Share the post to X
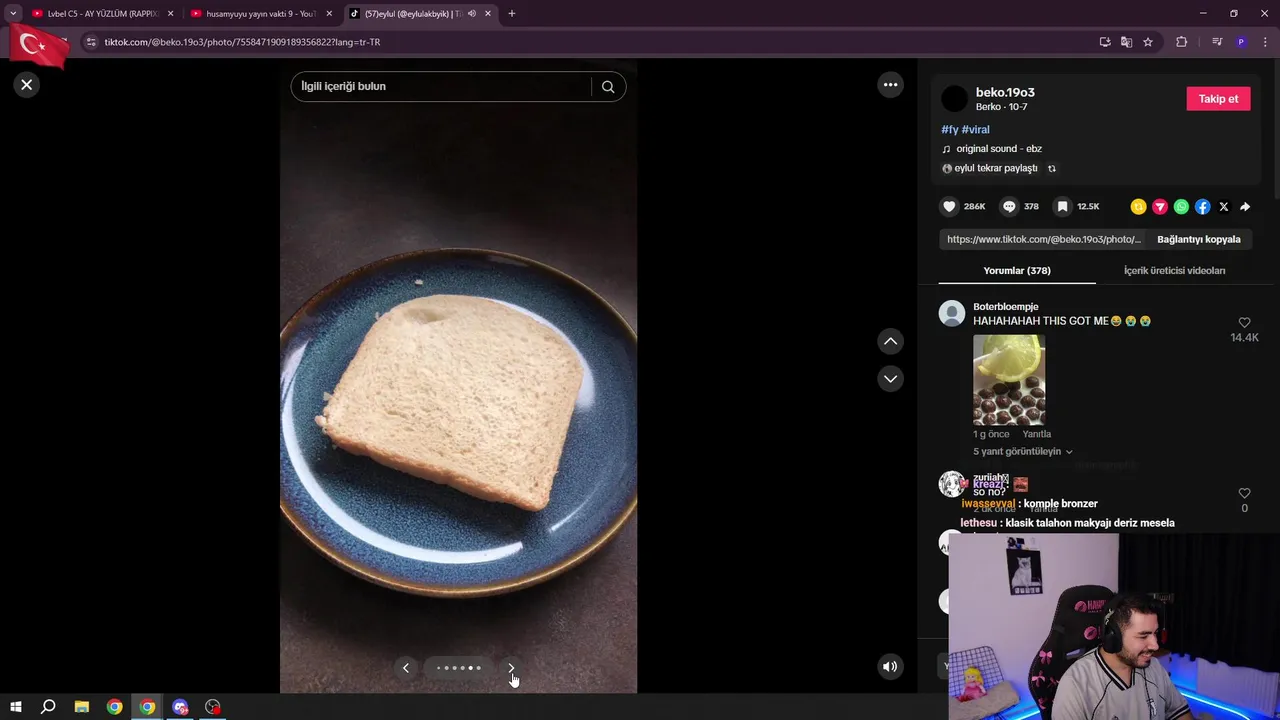Screen dimensions: 1280x720 [x=1224, y=207]
